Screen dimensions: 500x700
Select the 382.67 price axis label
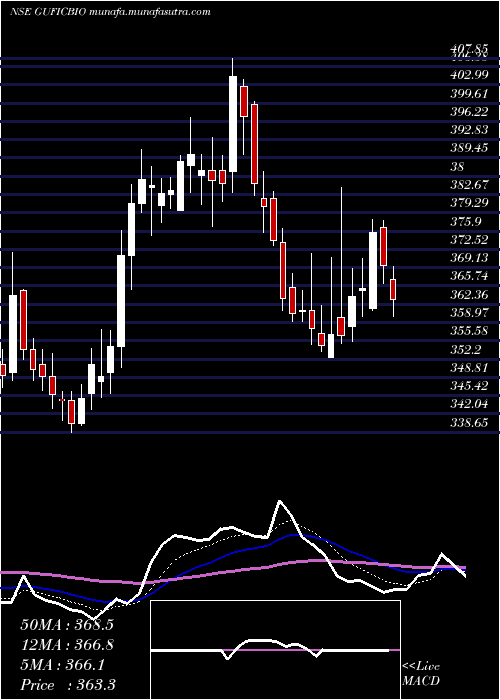pyautogui.click(x=470, y=185)
